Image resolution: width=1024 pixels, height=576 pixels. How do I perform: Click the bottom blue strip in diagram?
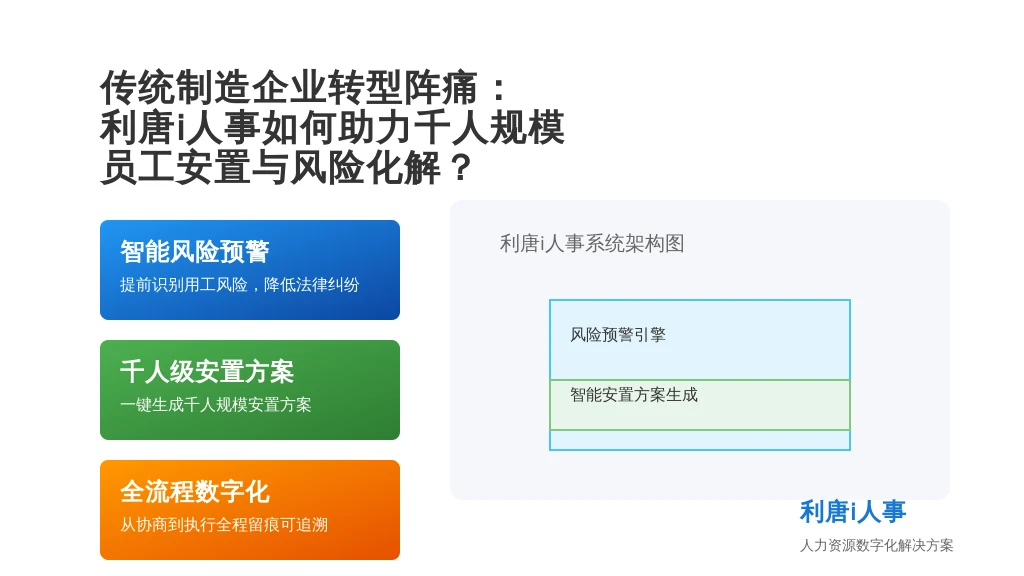coord(699,440)
